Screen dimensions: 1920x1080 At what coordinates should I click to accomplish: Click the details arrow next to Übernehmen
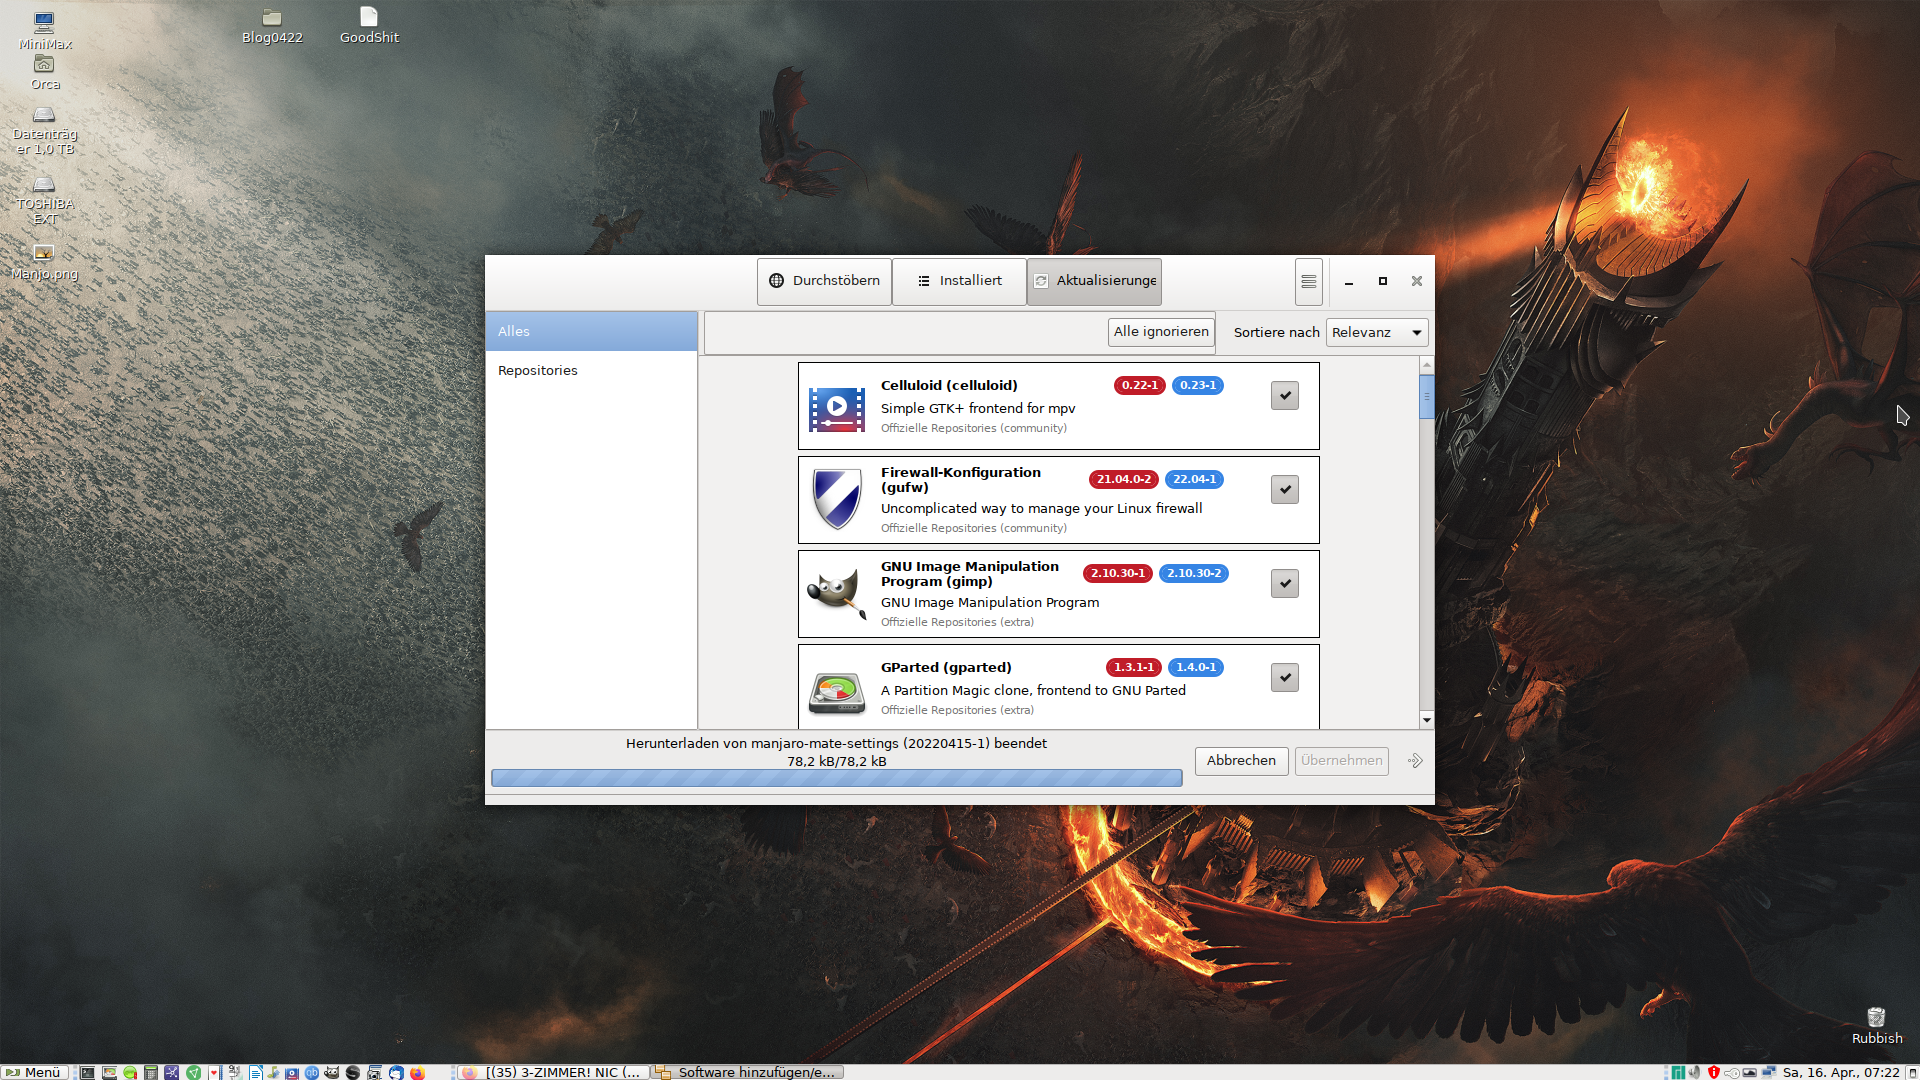pos(1415,761)
